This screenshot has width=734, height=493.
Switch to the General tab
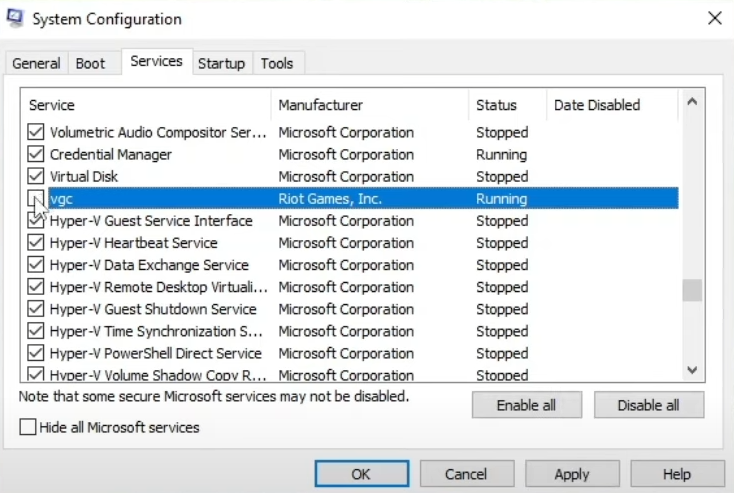click(36, 63)
